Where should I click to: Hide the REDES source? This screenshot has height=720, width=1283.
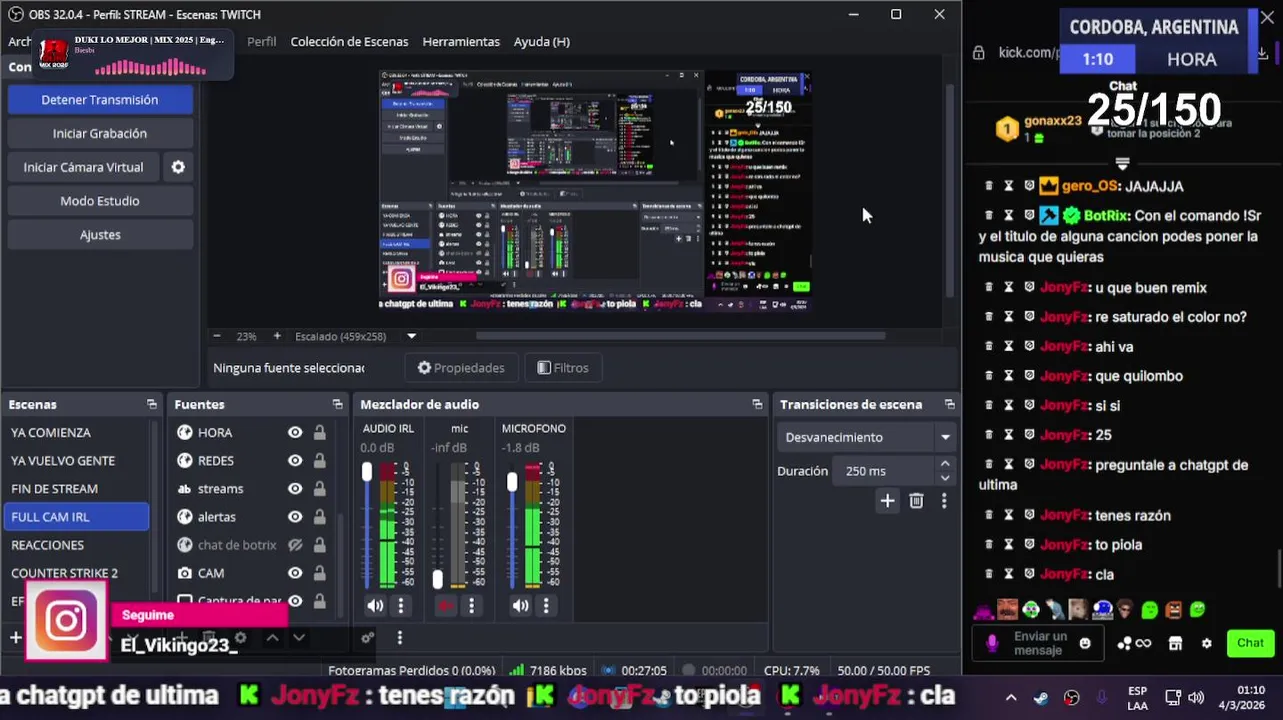[x=295, y=460]
